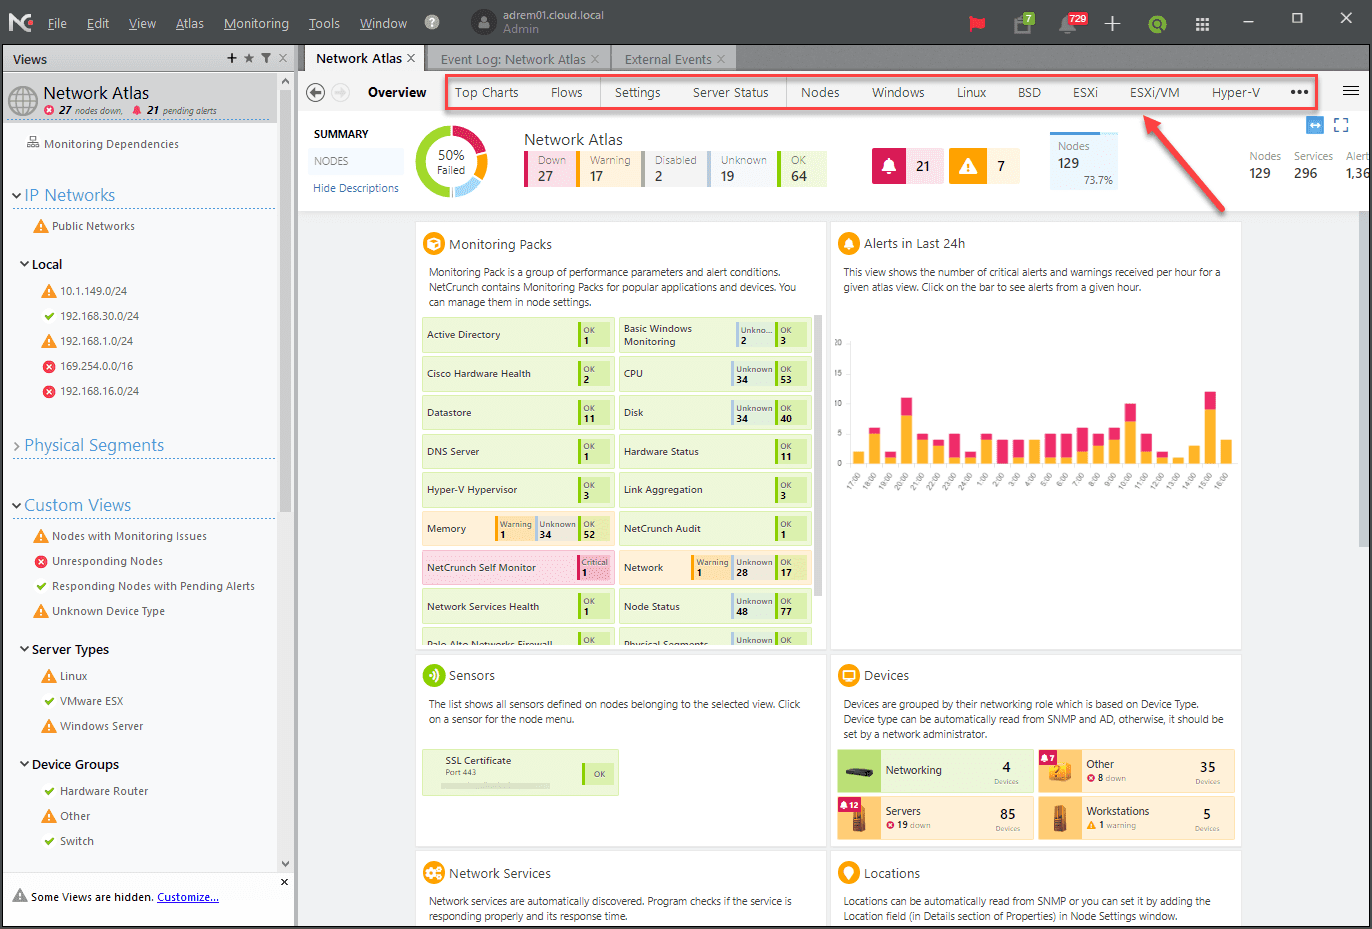Viewport: 1372px width, 929px height.
Task: Click the help question mark icon
Action: click(x=432, y=22)
